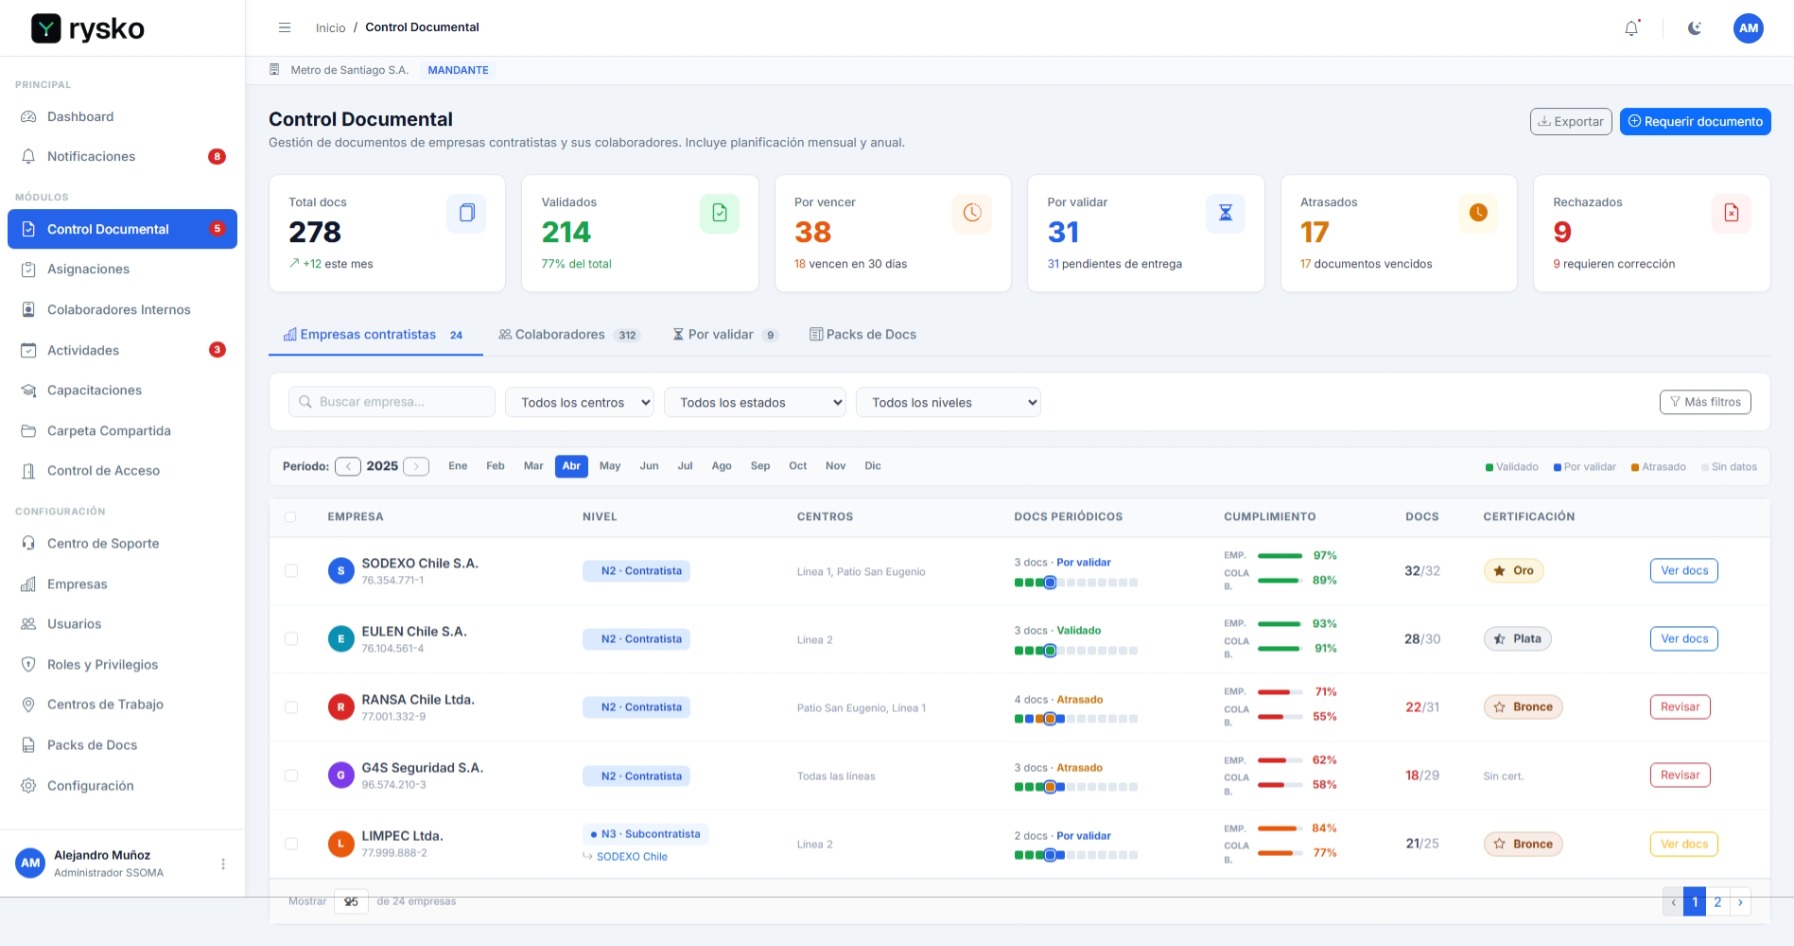Select the LIMPEC Ltda. row checkbox
Screen dimensions: 1794x946
(291, 844)
